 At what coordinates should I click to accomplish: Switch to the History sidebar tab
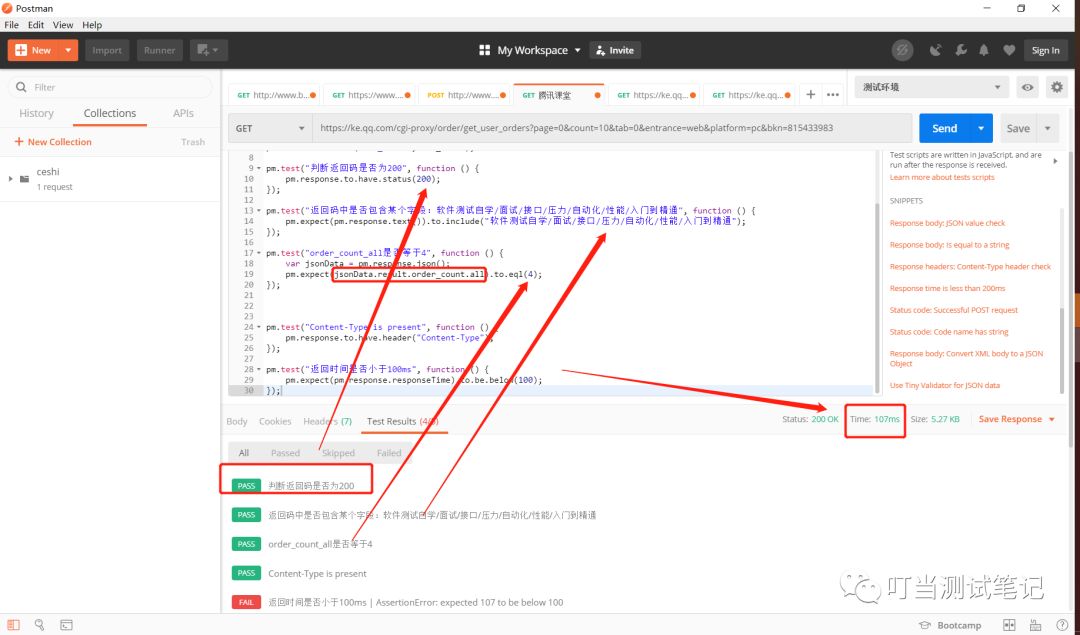click(x=36, y=113)
